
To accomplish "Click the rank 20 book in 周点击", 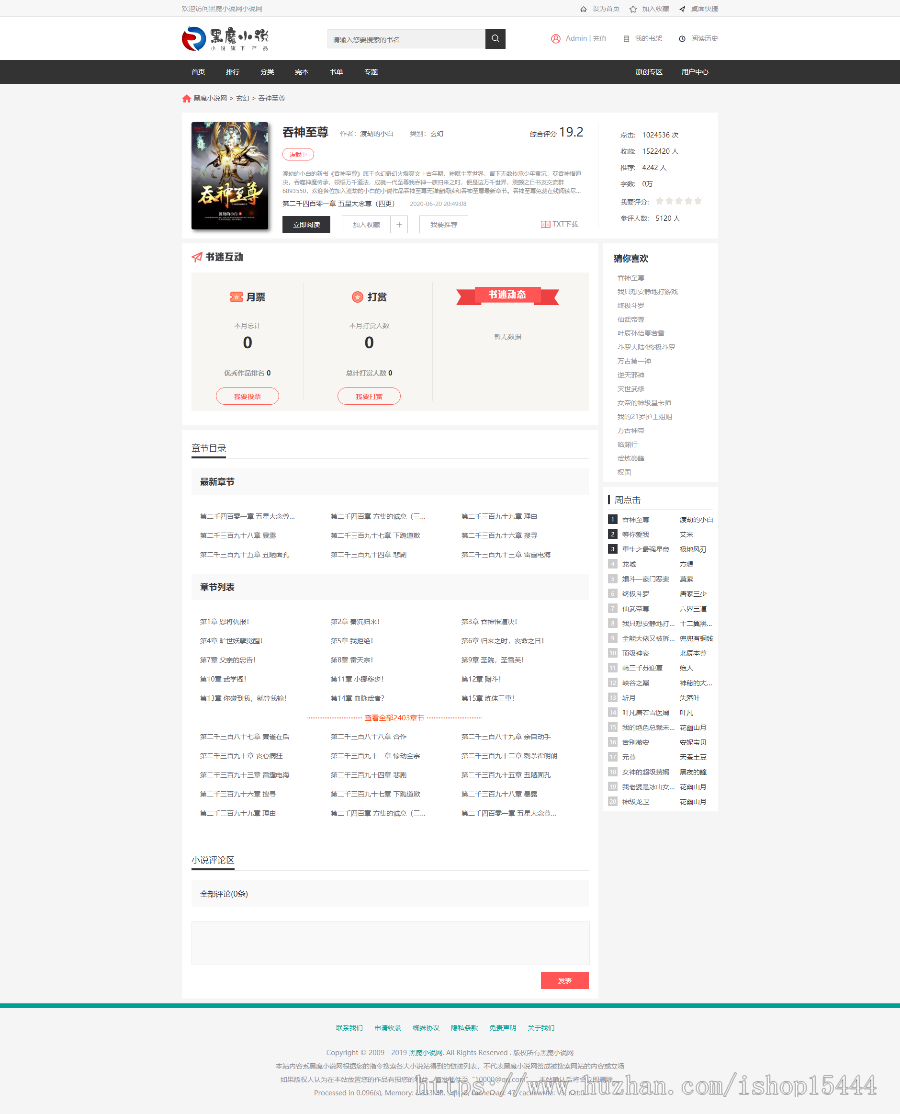I will pos(636,801).
